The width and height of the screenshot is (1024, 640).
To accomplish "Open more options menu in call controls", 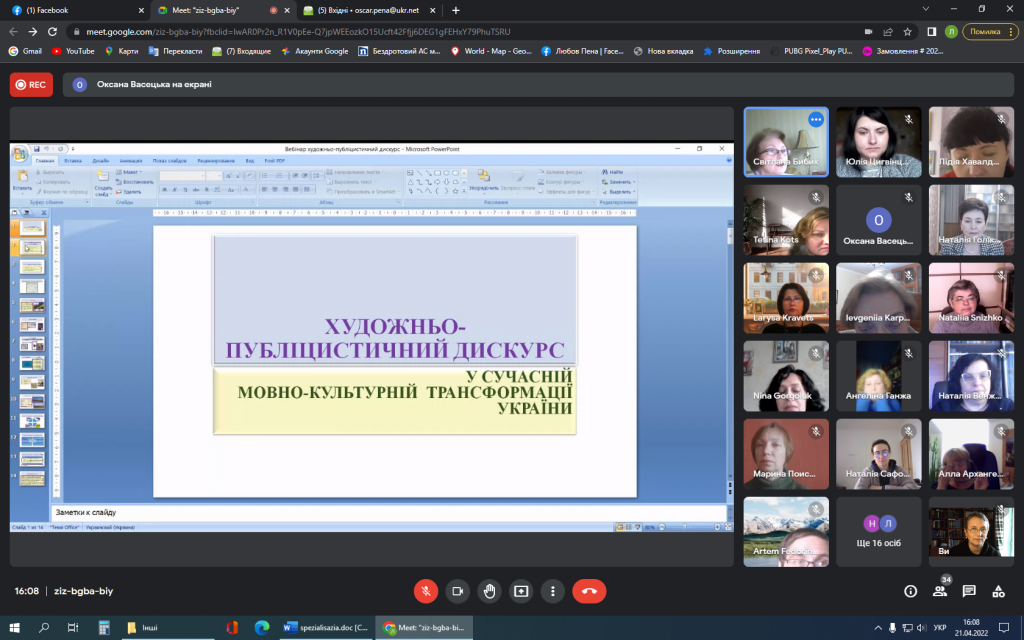I will (x=552, y=591).
